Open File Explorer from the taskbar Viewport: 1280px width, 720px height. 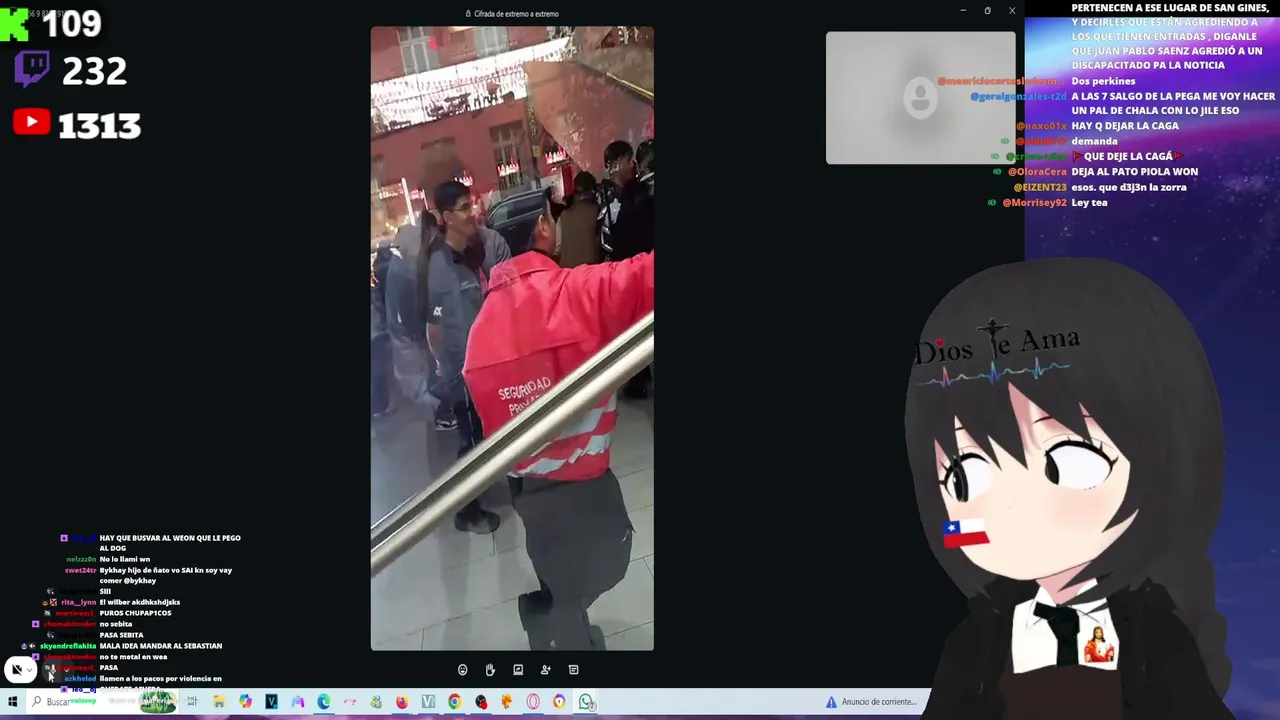pos(218,702)
